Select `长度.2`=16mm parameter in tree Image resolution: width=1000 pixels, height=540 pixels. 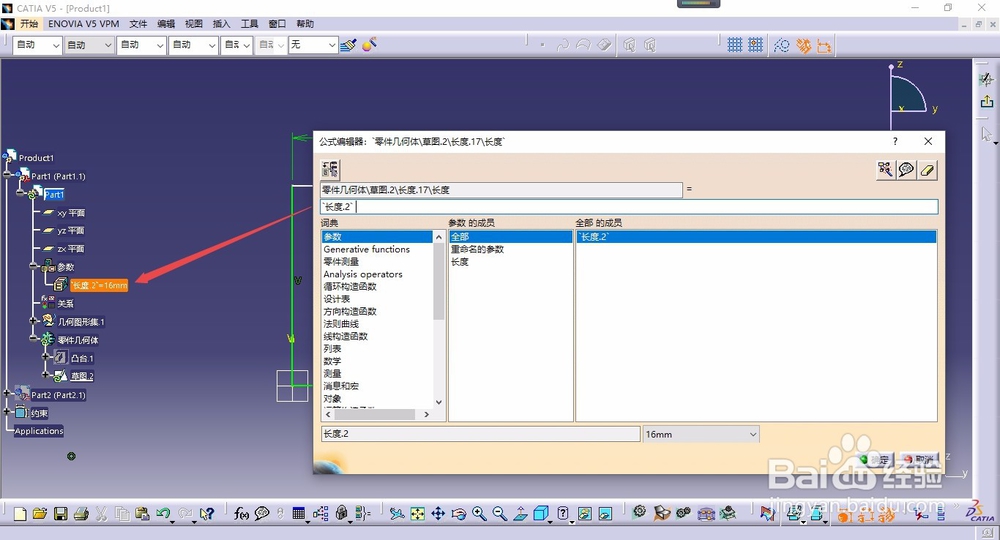coord(99,285)
